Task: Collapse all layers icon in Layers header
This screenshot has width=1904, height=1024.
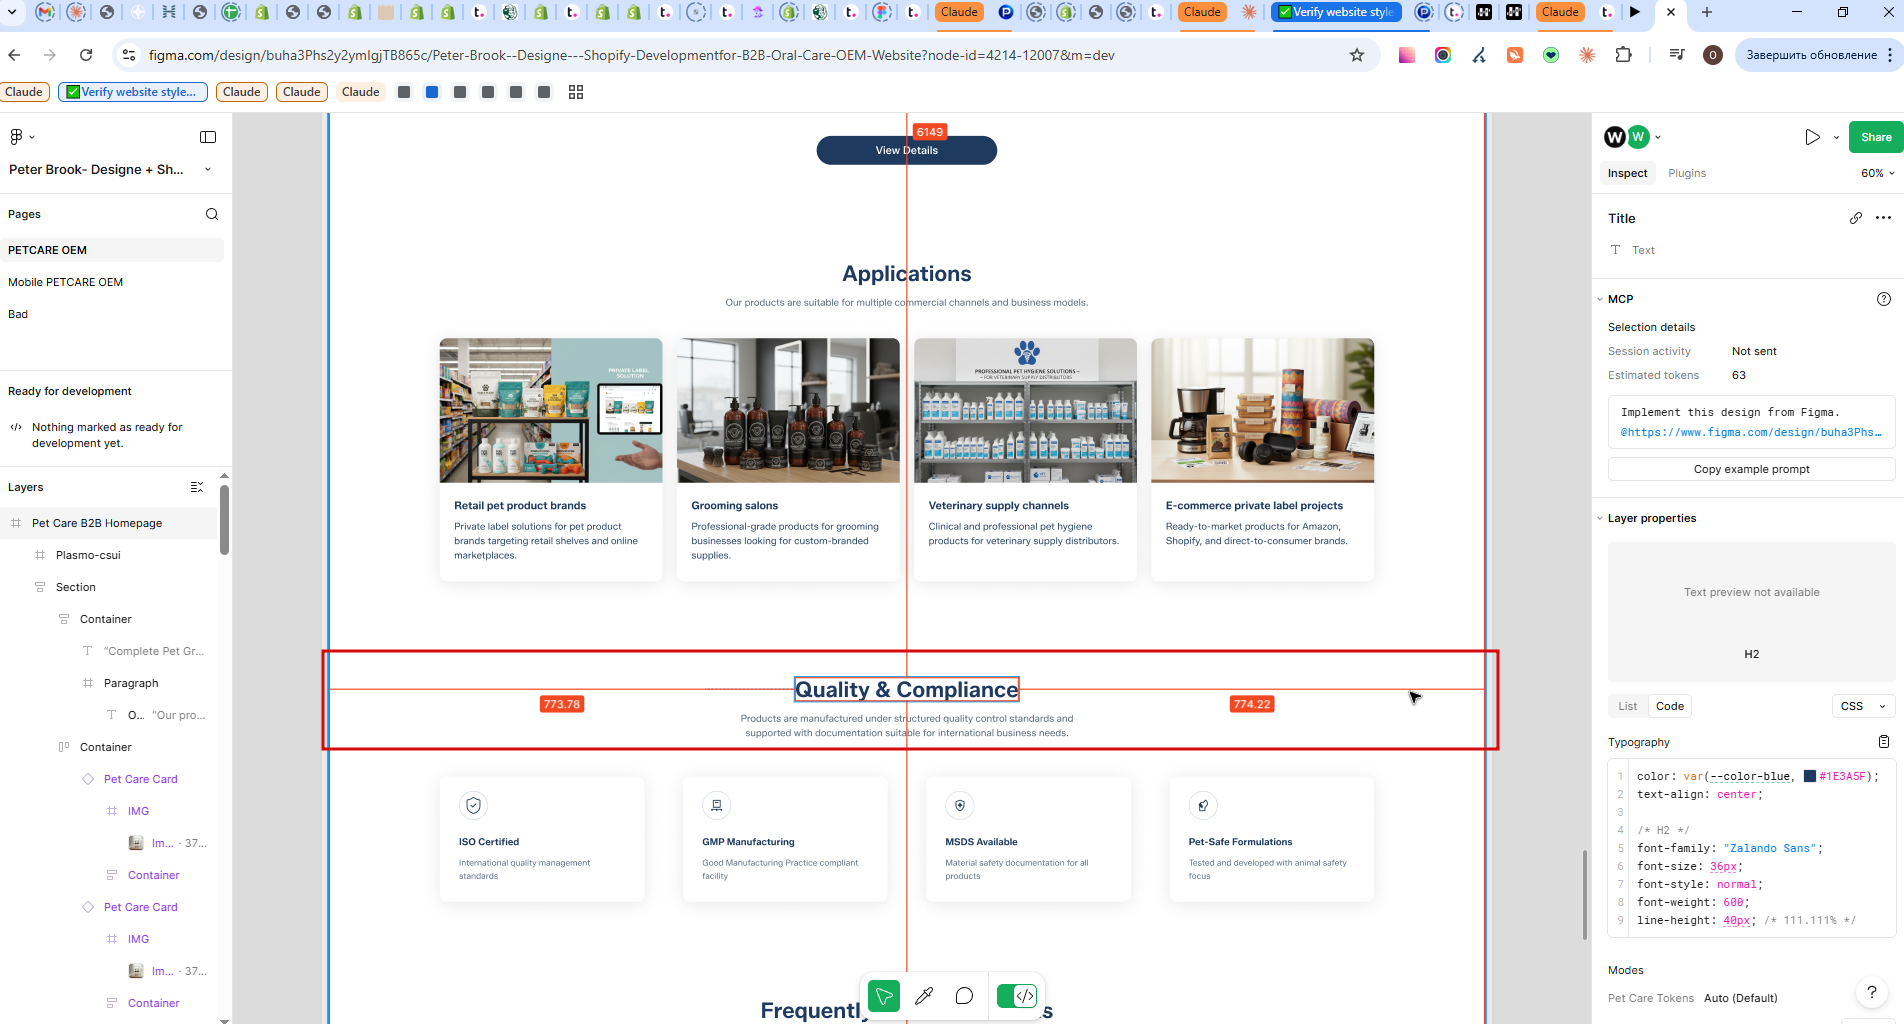Action: click(197, 487)
